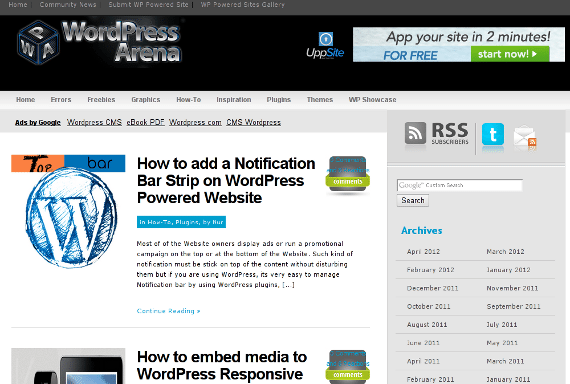Click the 'Ads by Google' label
Viewport: 570px width, 384px height.
click(38, 123)
